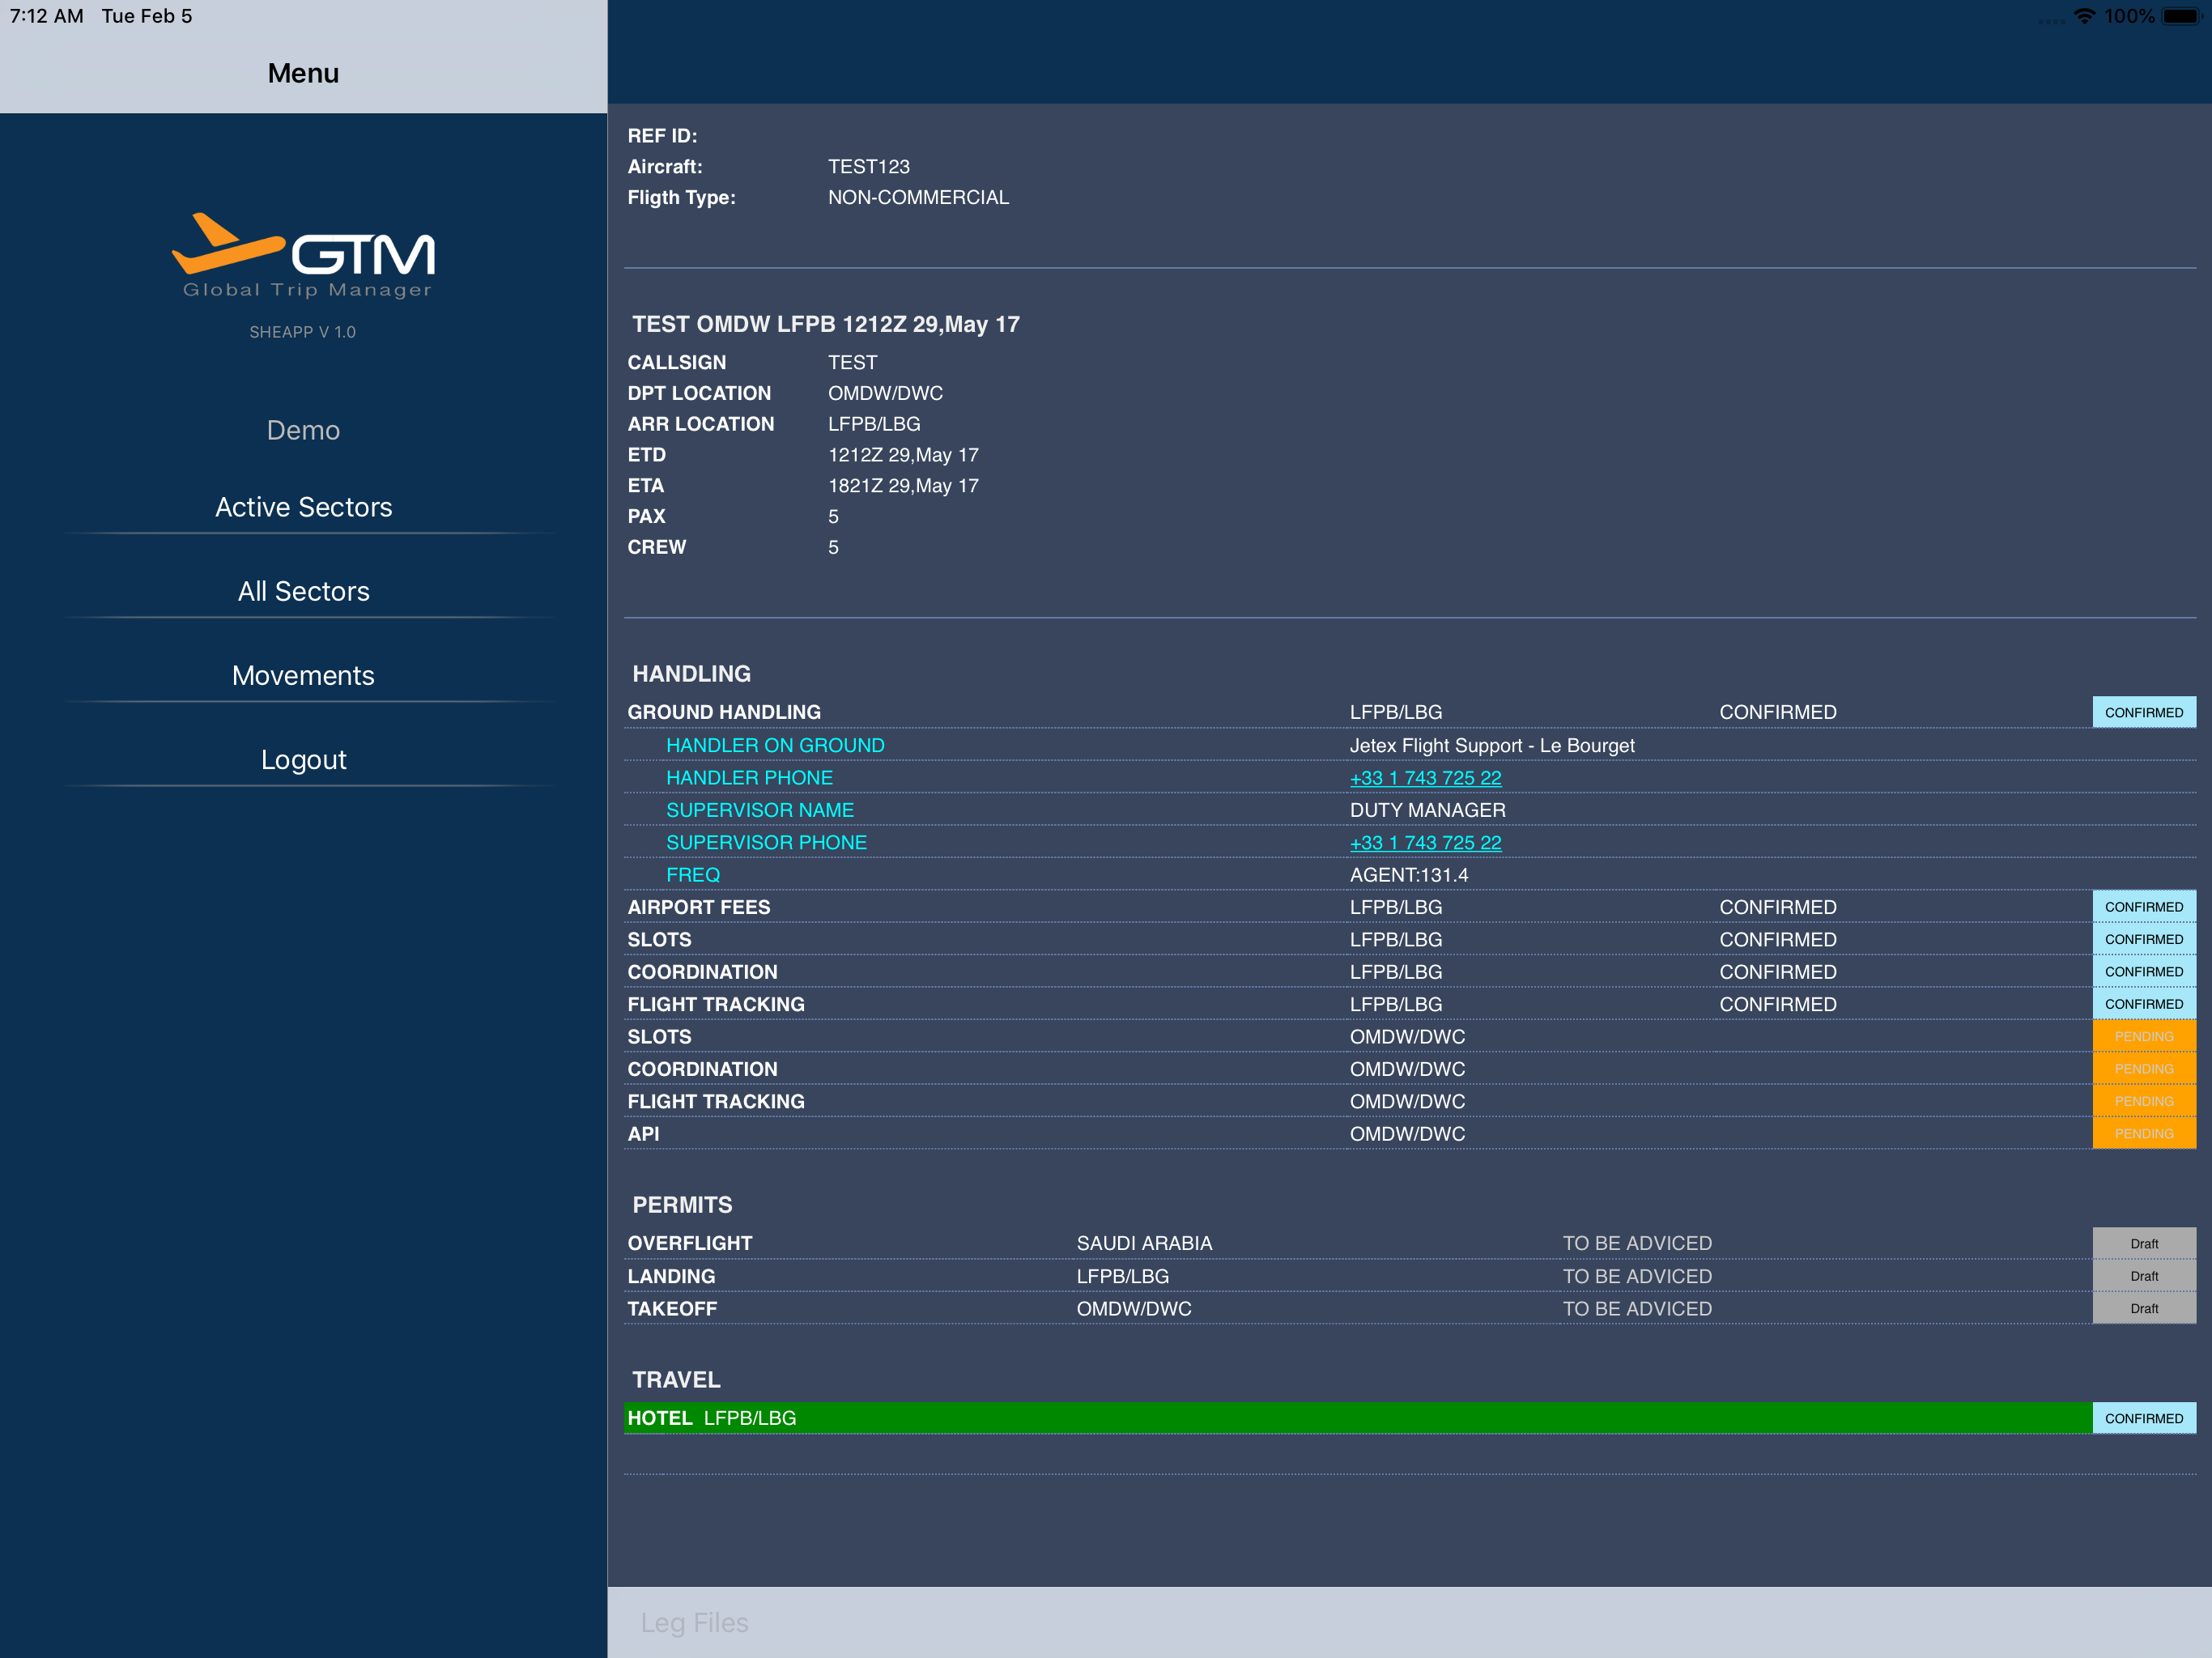Viewport: 2212px width, 1658px height.
Task: Click Draft badge for Landing permit
Action: tap(2144, 1276)
